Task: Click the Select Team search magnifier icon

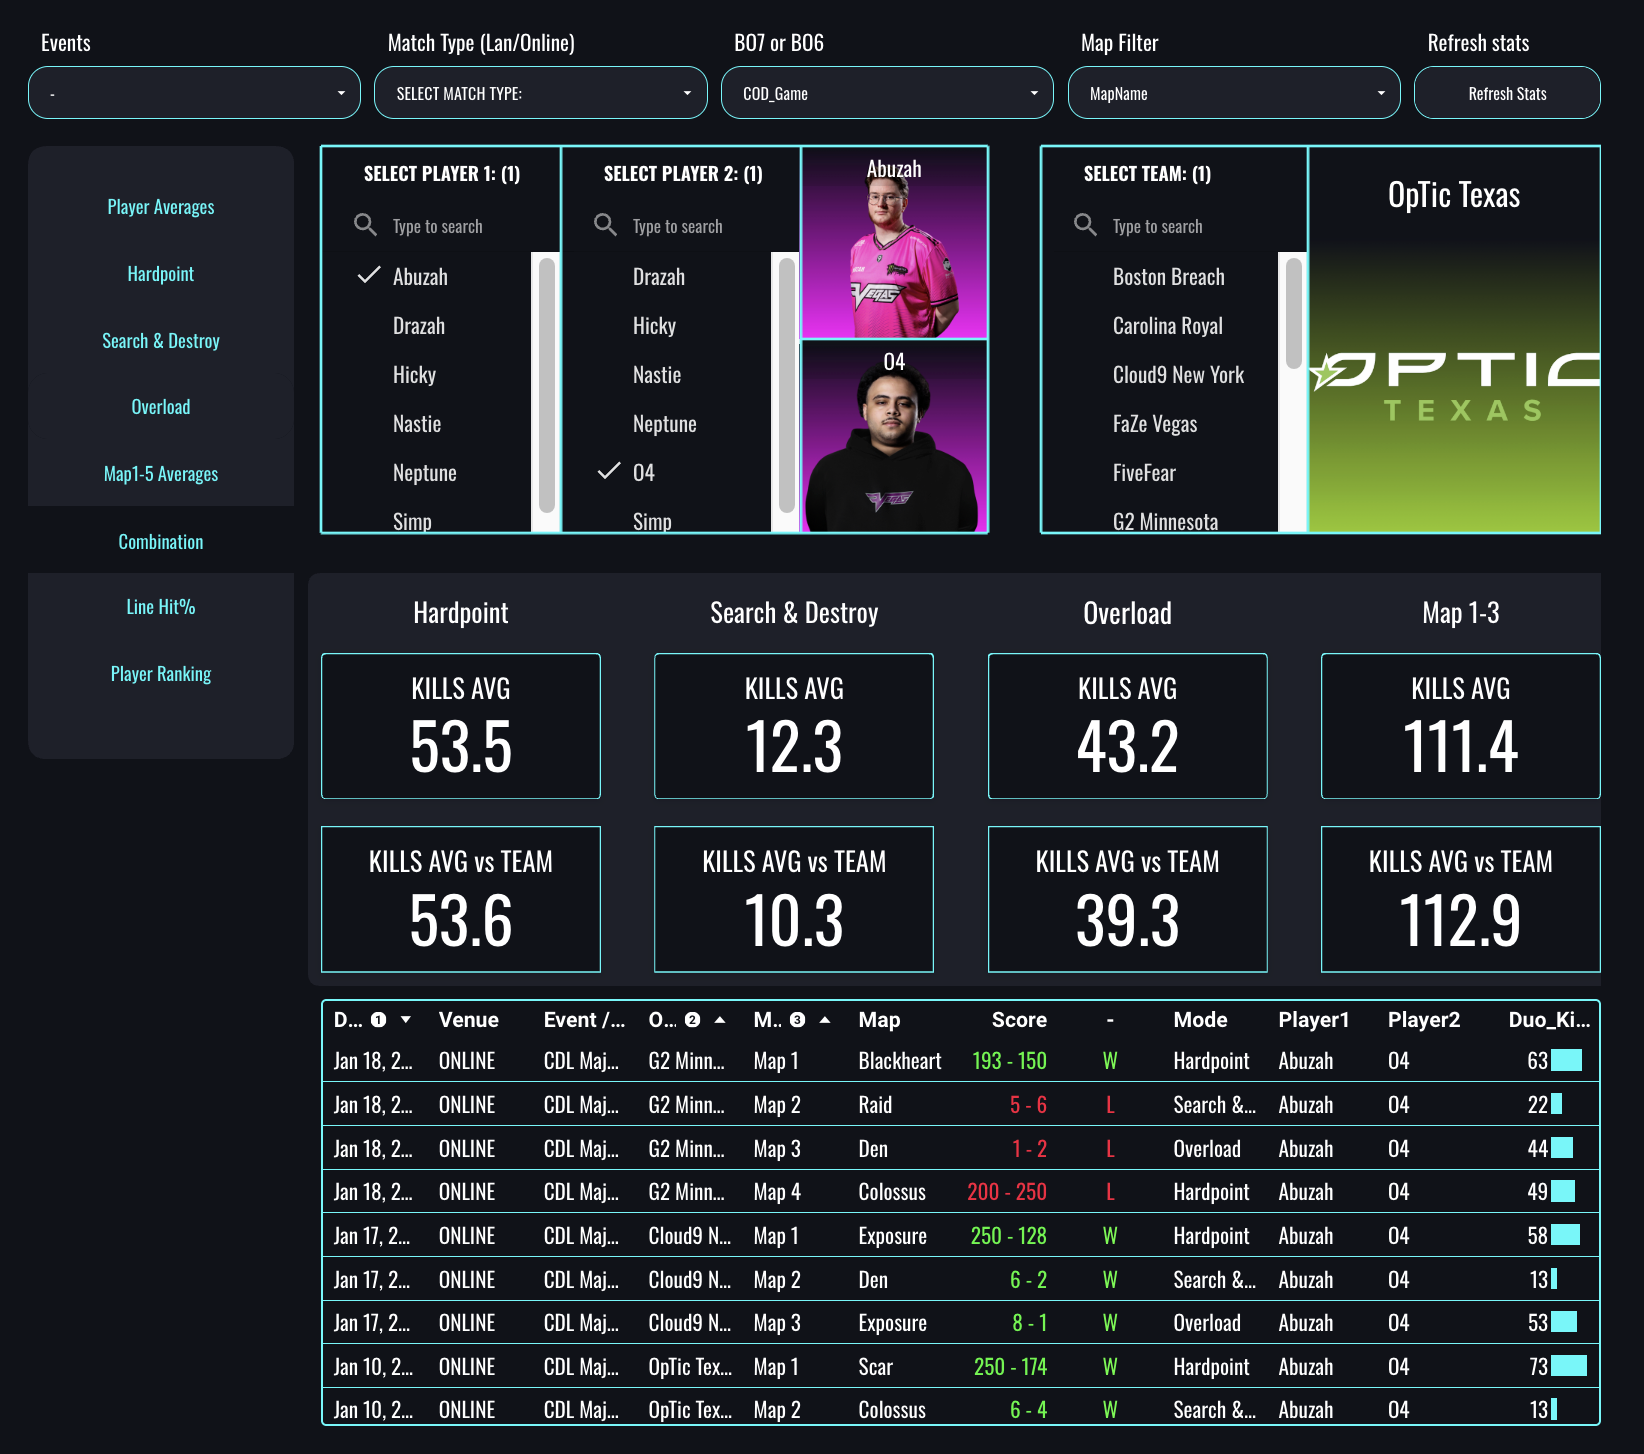Action: [x=1085, y=225]
